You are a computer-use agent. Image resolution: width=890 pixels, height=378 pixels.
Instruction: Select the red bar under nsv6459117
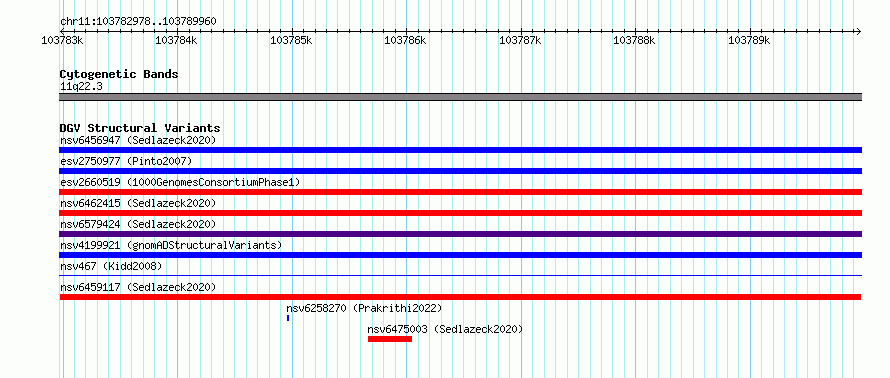[460, 297]
